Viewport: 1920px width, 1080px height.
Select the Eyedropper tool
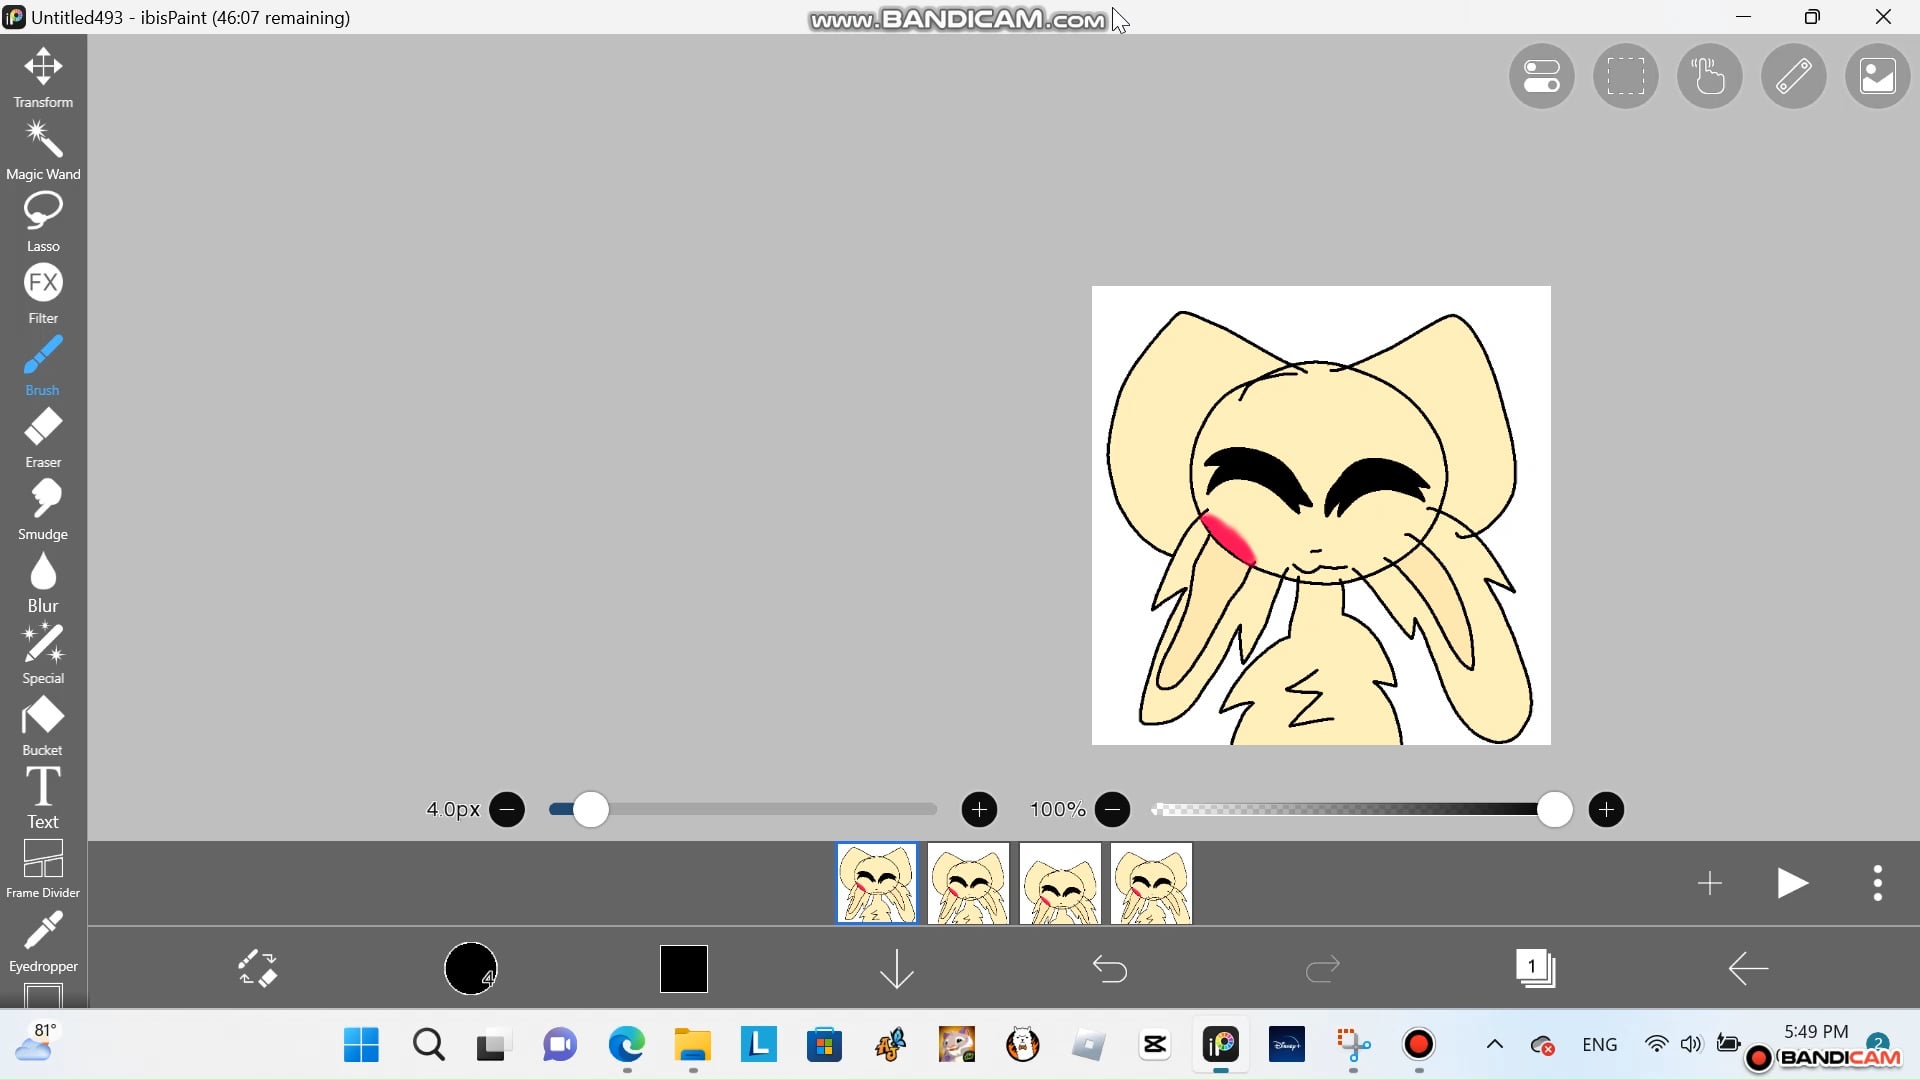pos(42,940)
